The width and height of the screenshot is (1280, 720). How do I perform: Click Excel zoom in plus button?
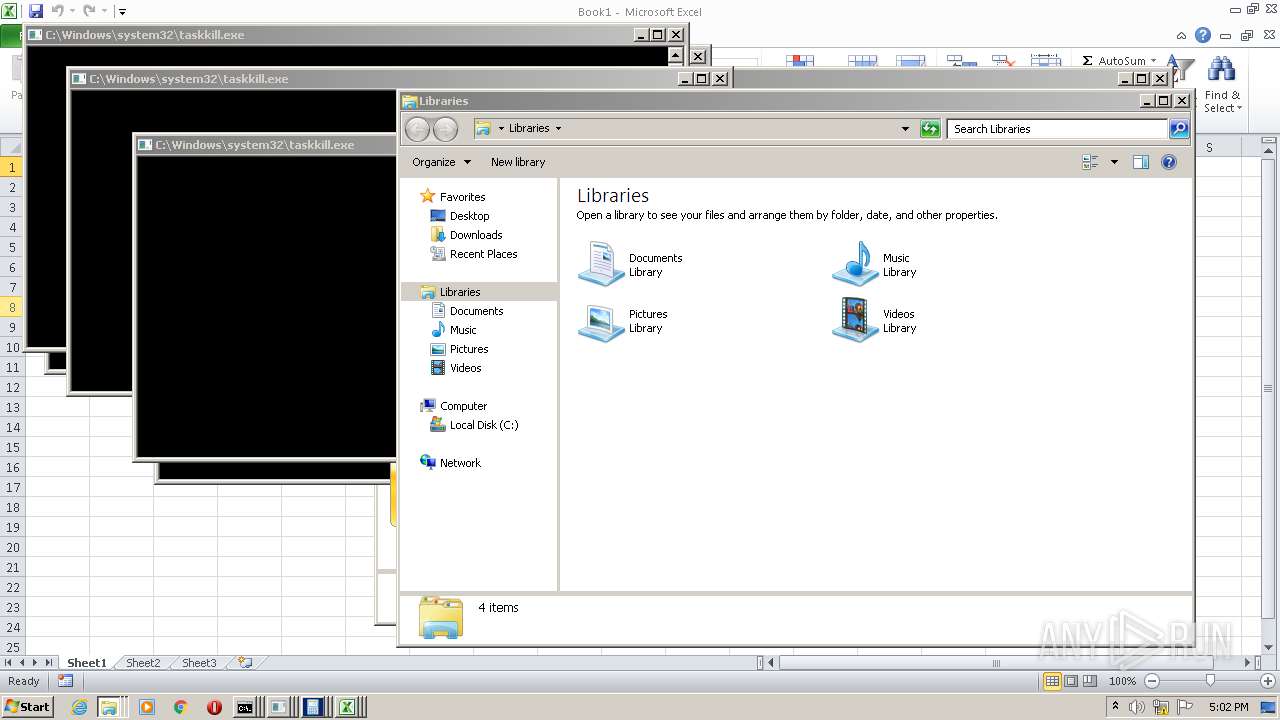1268,681
